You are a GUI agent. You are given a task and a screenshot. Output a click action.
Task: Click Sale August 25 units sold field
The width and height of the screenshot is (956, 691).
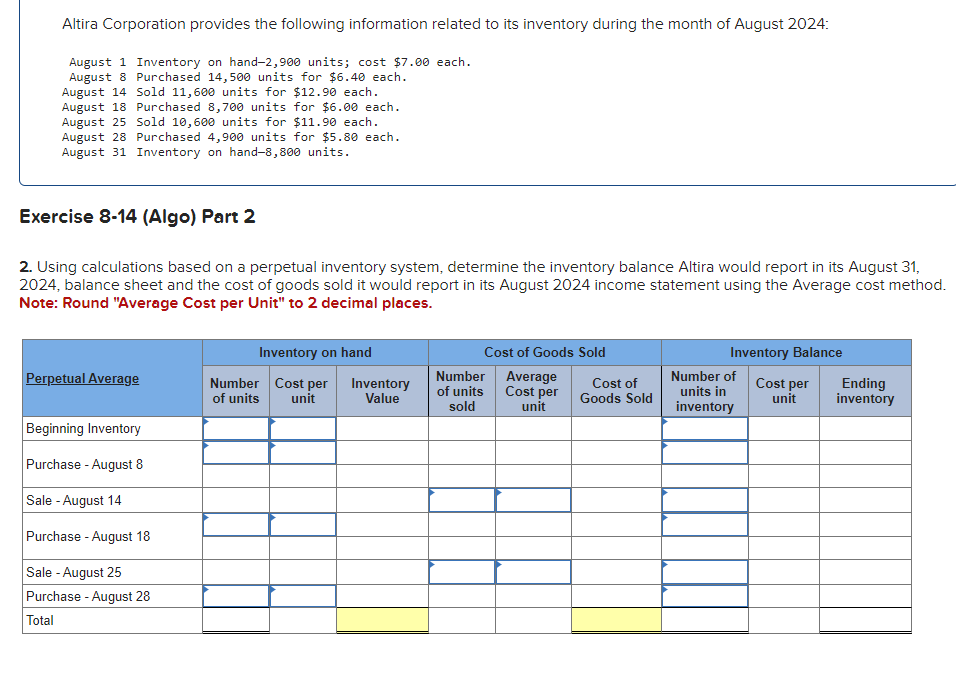(462, 572)
